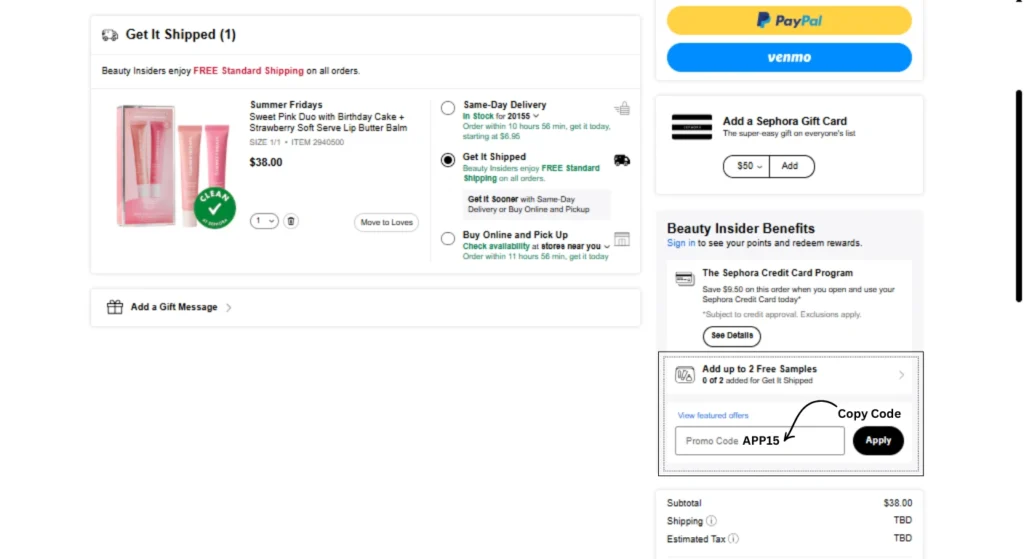Click the Sephora gift card image

[x=692, y=127]
